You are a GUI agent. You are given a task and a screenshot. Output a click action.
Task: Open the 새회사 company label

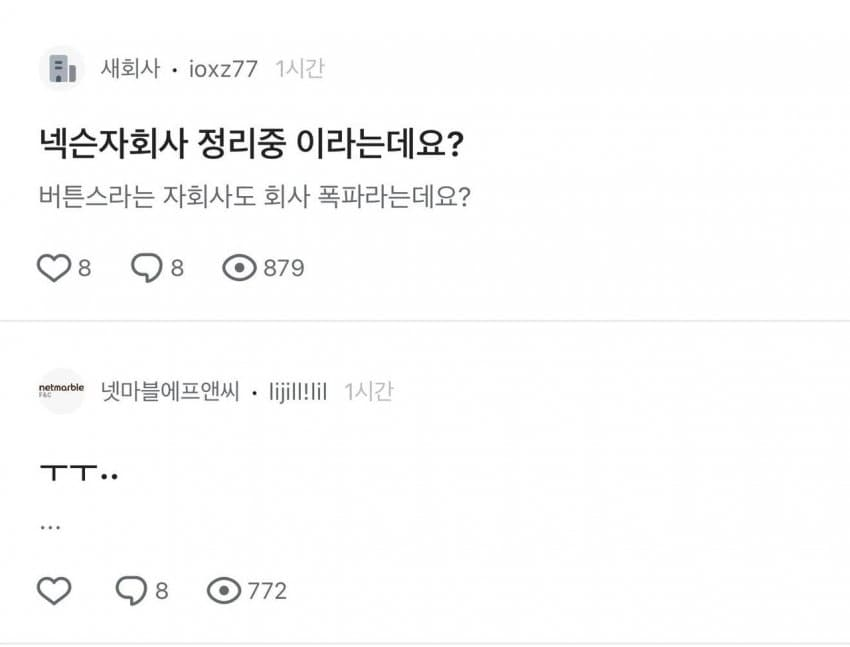130,69
